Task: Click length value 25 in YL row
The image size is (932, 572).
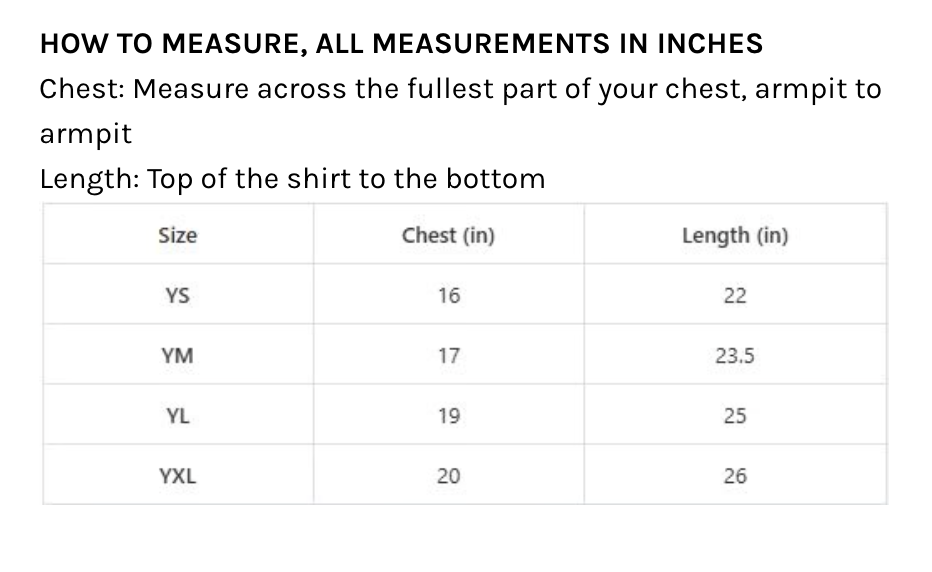Action: point(735,416)
